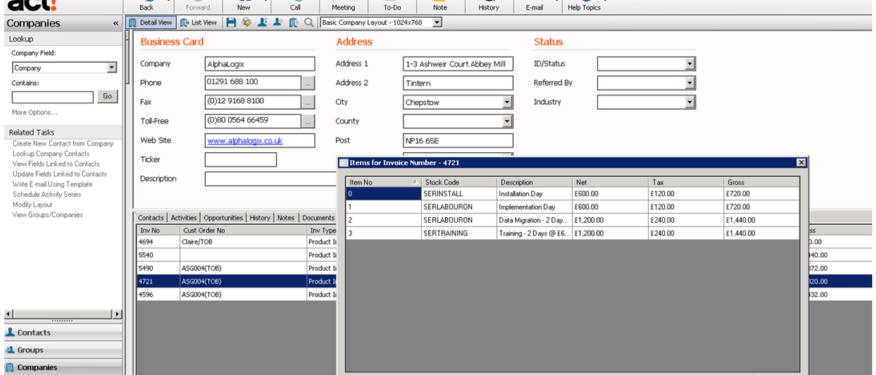Image resolution: width=876 pixels, height=375 pixels.
Task: Click the ellipsis button next to Fax
Action: [x=308, y=102]
